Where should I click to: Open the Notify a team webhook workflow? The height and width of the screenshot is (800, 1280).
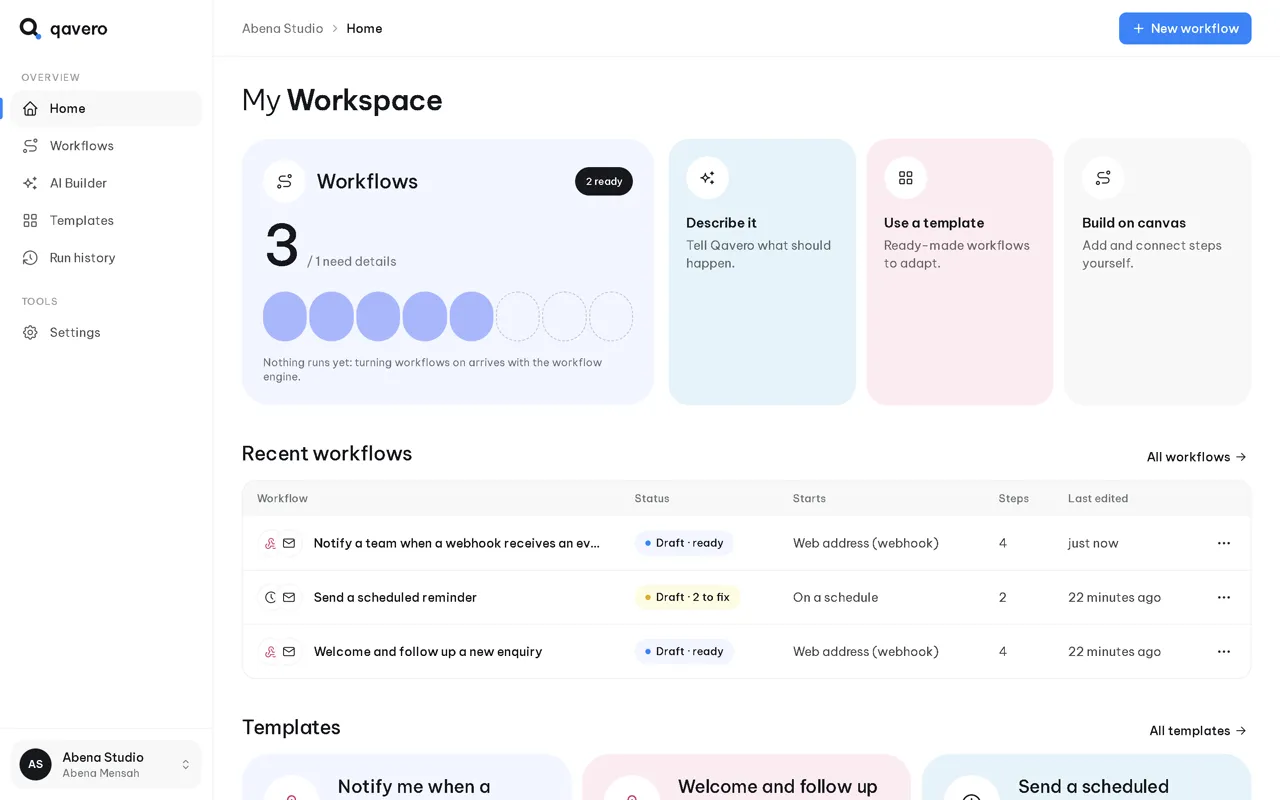[457, 543]
